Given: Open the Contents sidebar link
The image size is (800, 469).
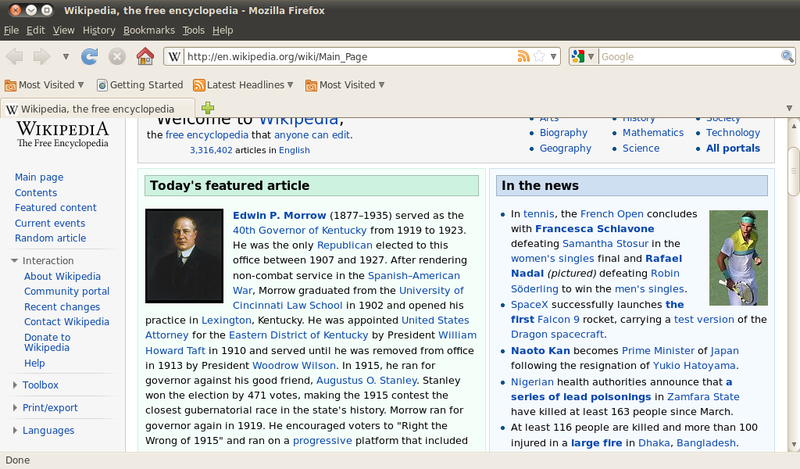Looking at the screenshot, I should click(36, 192).
